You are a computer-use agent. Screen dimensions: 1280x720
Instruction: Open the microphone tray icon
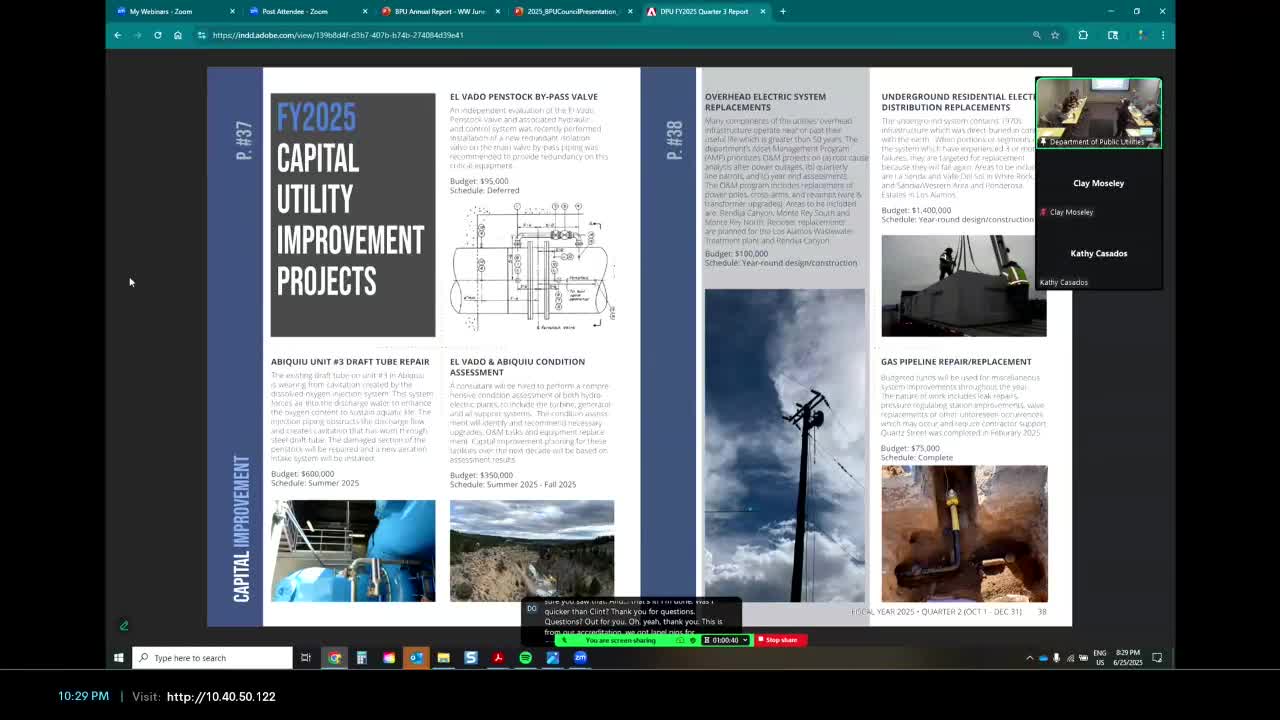pyautogui.click(x=1056, y=658)
